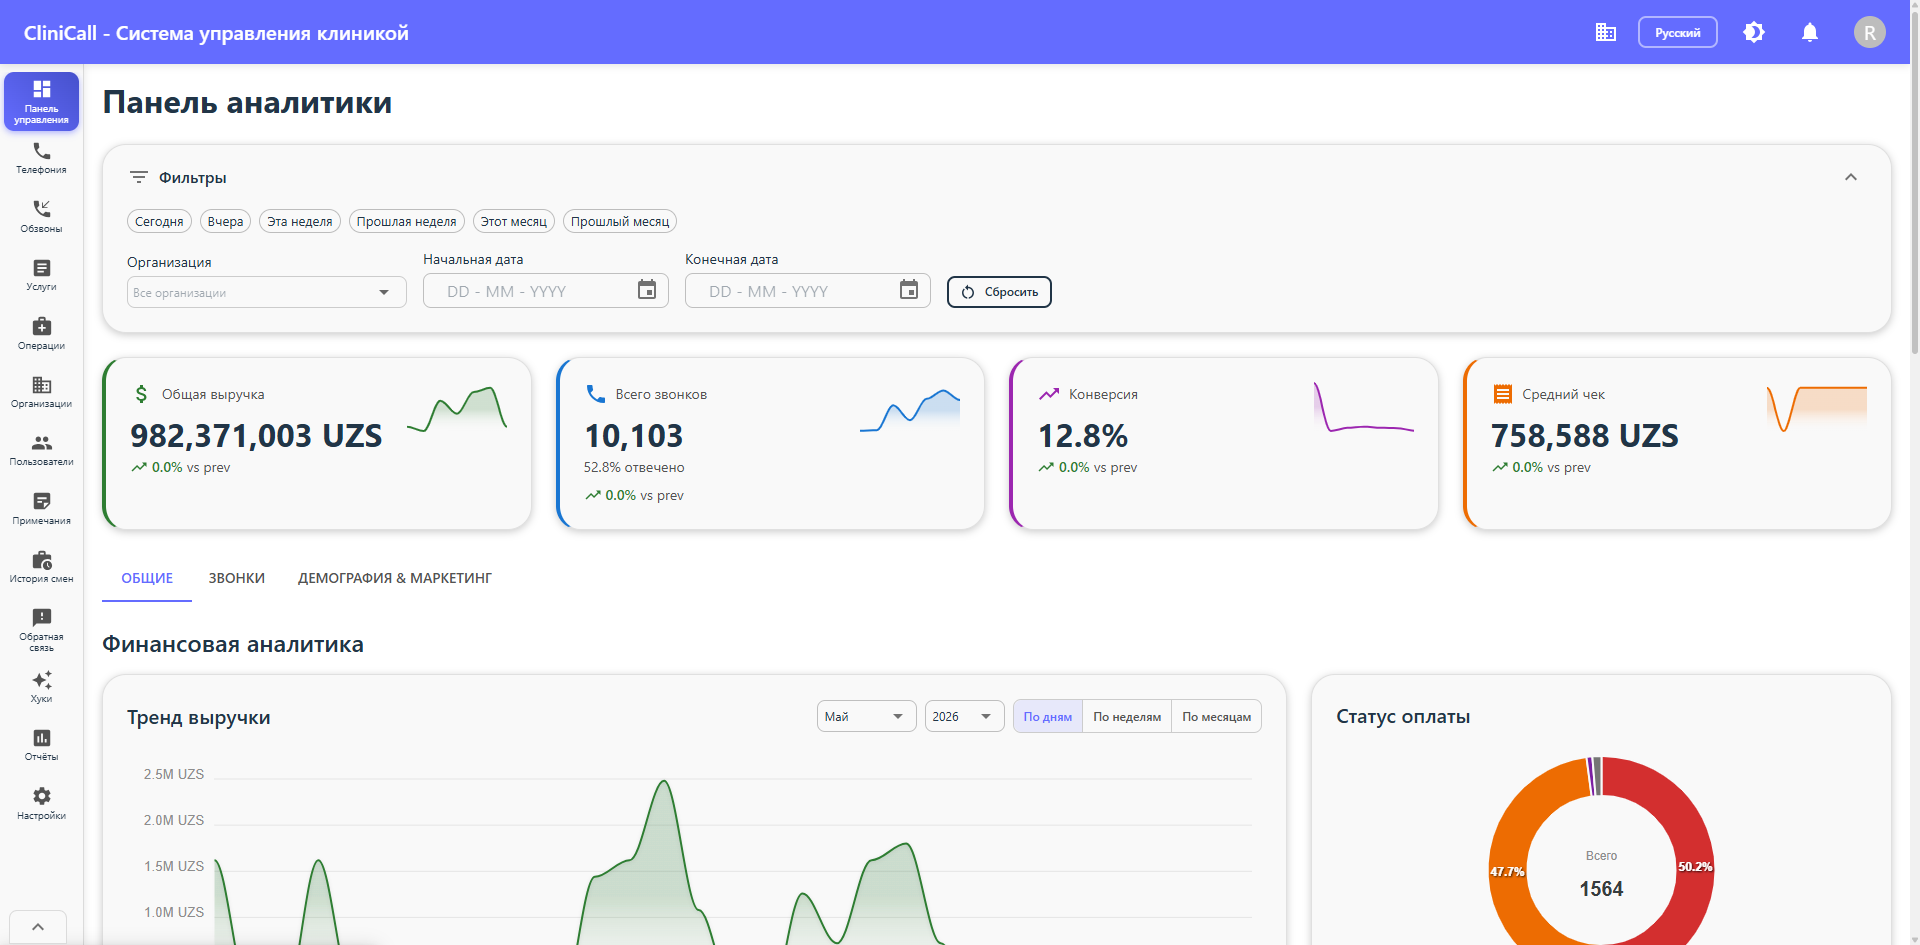Click the 12.8% conversion value
This screenshot has width=1920, height=945.
1083,436
